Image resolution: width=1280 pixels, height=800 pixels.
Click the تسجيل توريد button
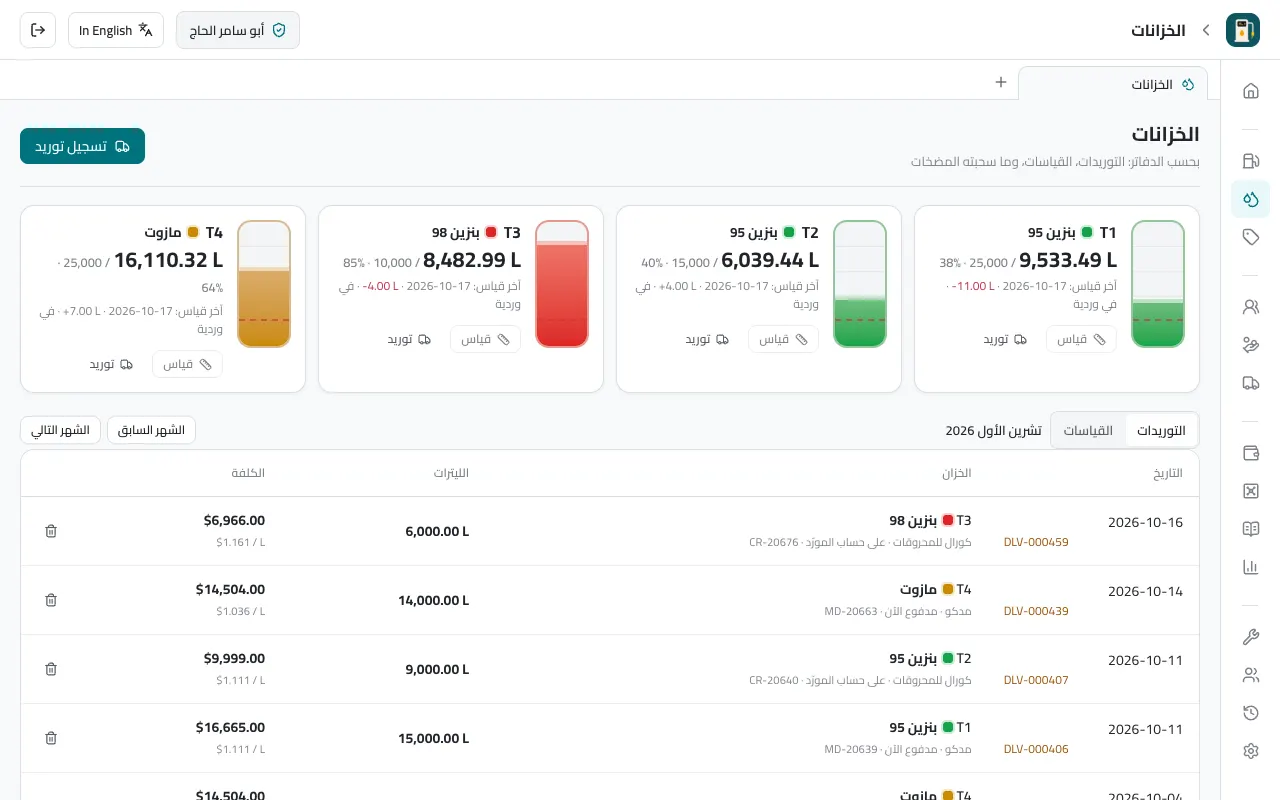(x=82, y=146)
